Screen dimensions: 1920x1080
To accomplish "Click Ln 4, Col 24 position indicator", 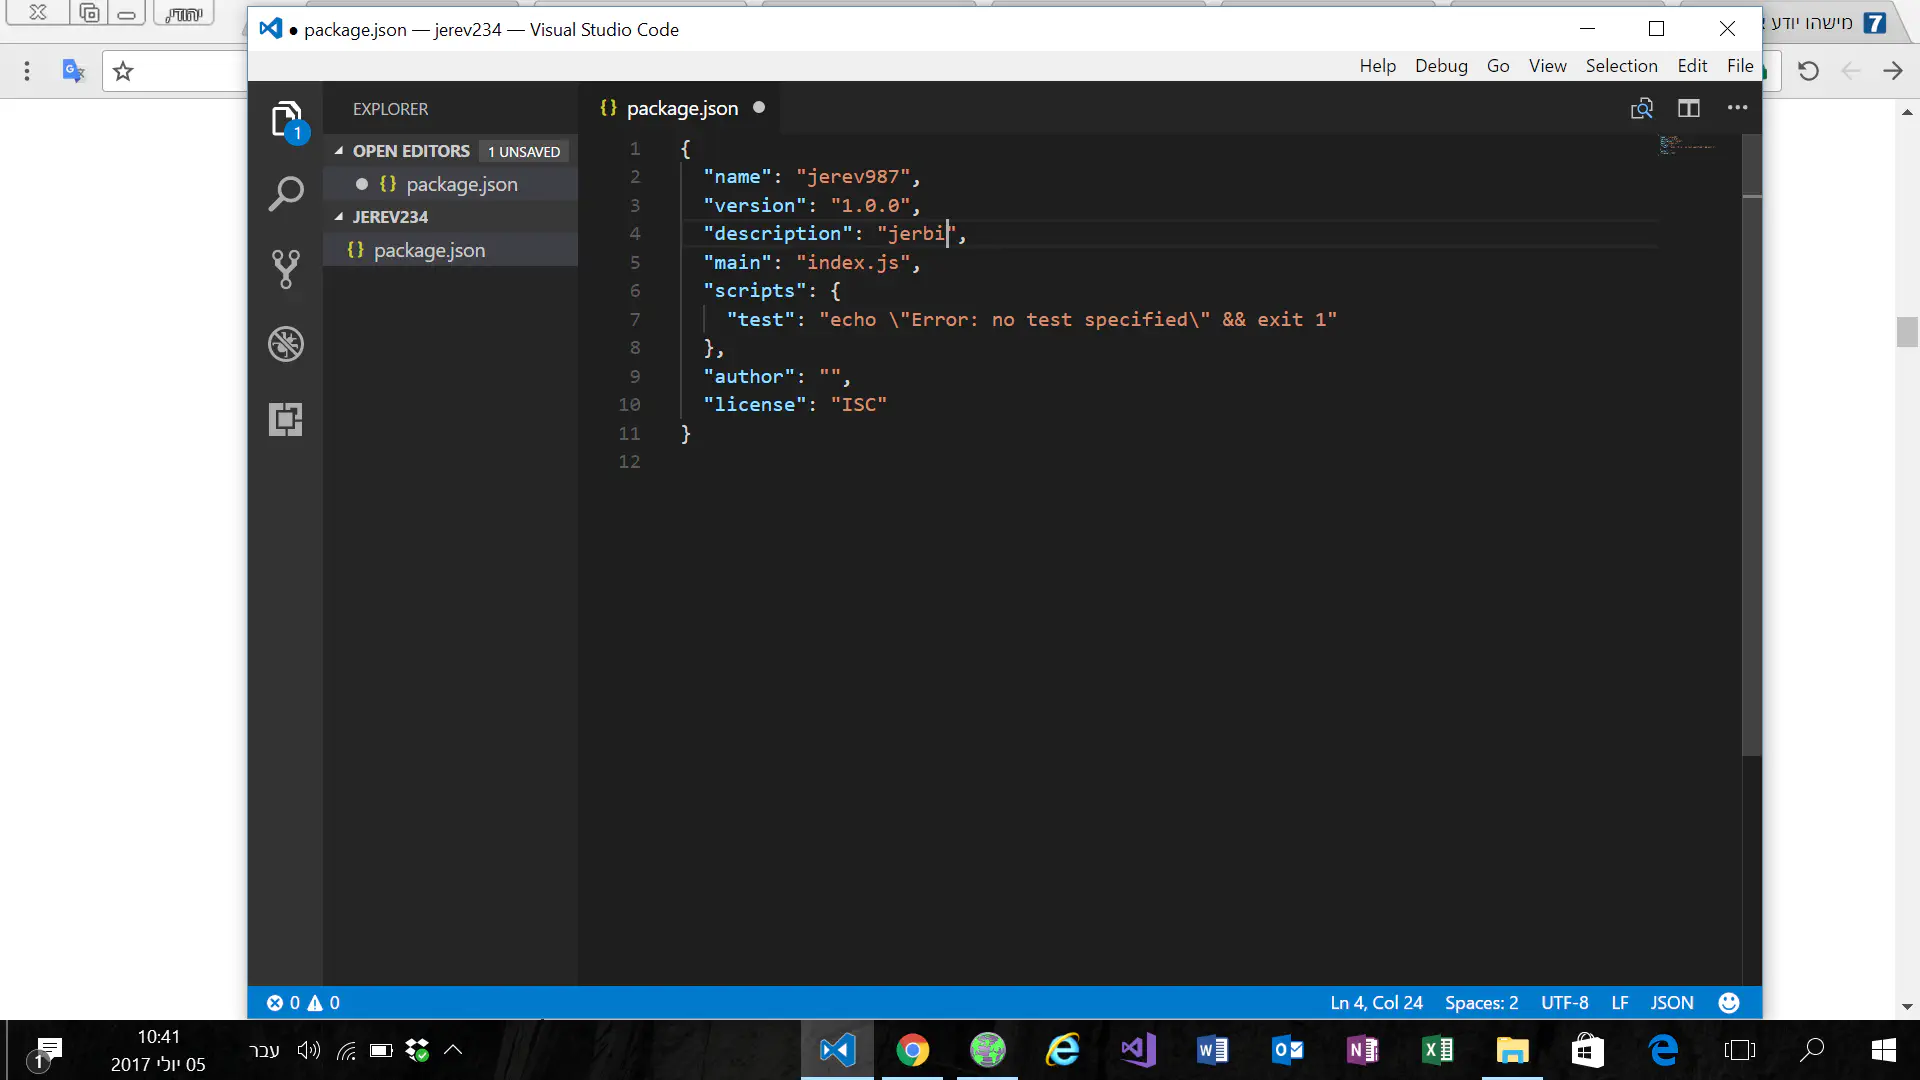I will pyautogui.click(x=1376, y=1002).
